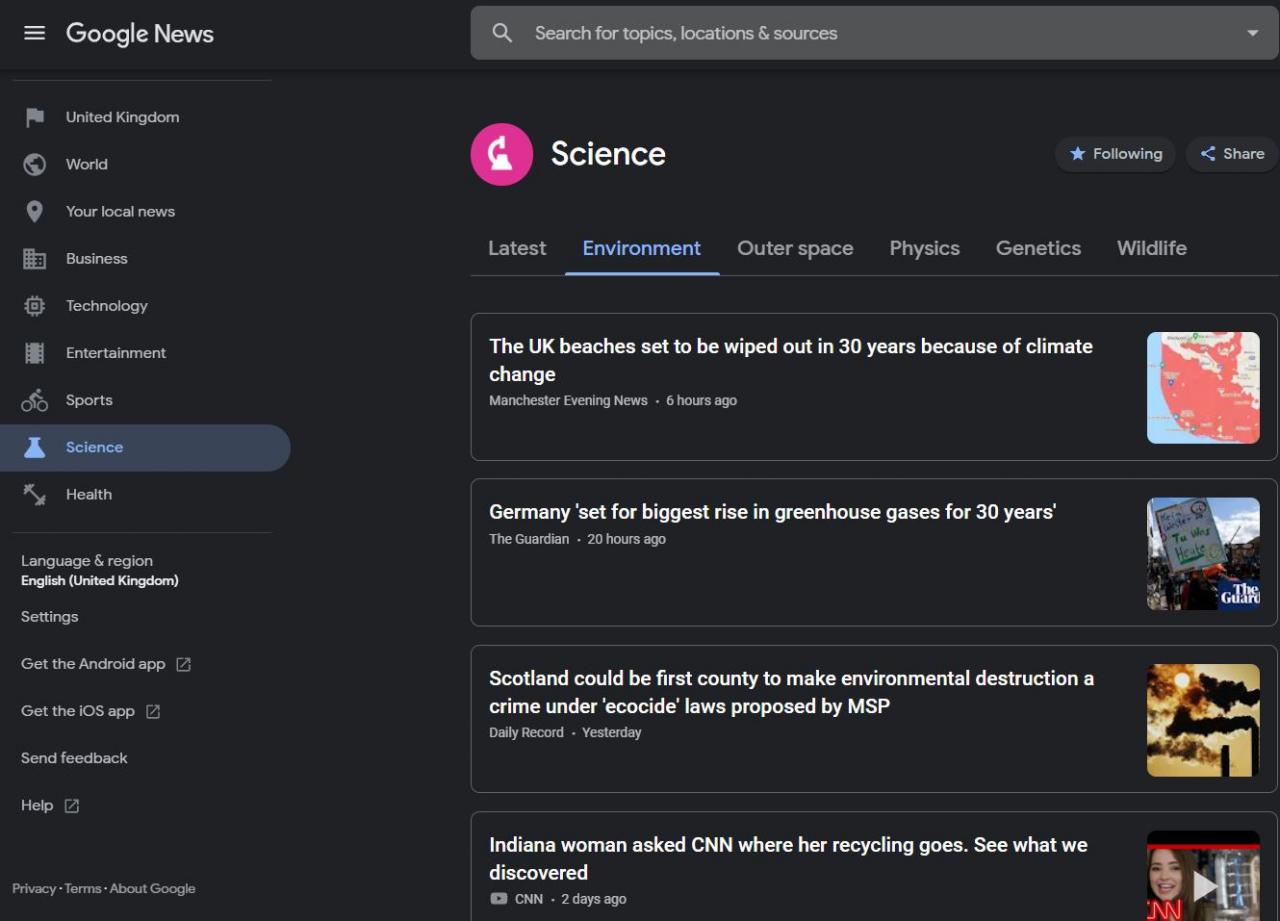Open the UK beaches article thumbnail
This screenshot has width=1280, height=921.
click(x=1203, y=388)
